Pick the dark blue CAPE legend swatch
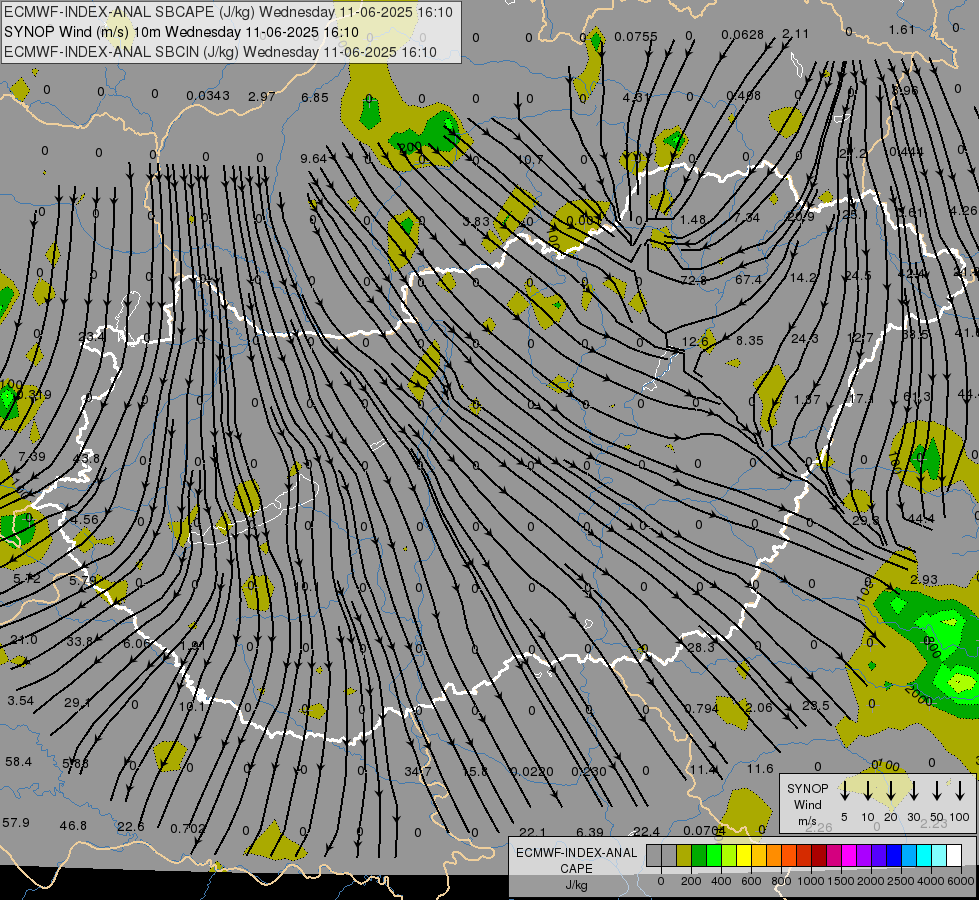 tap(894, 856)
